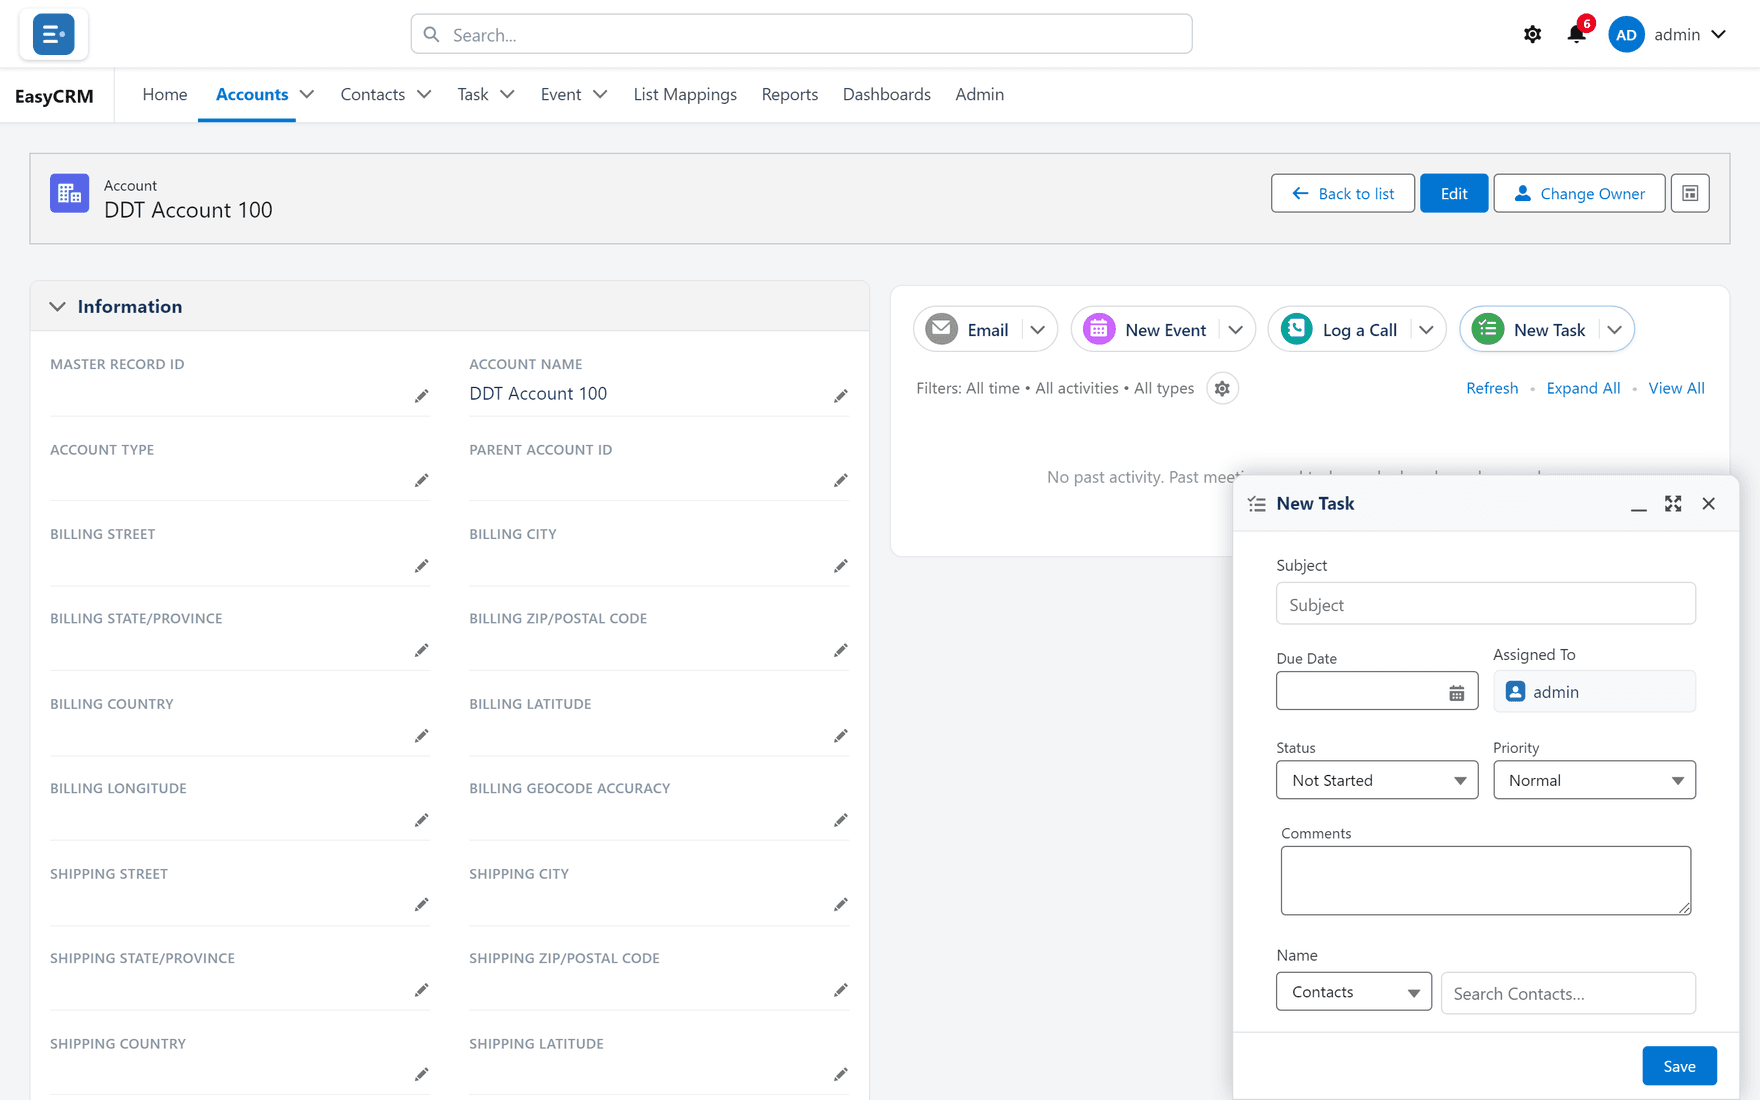This screenshot has height=1100, width=1760.
Task: Focus the task Subject input field
Action: point(1486,604)
